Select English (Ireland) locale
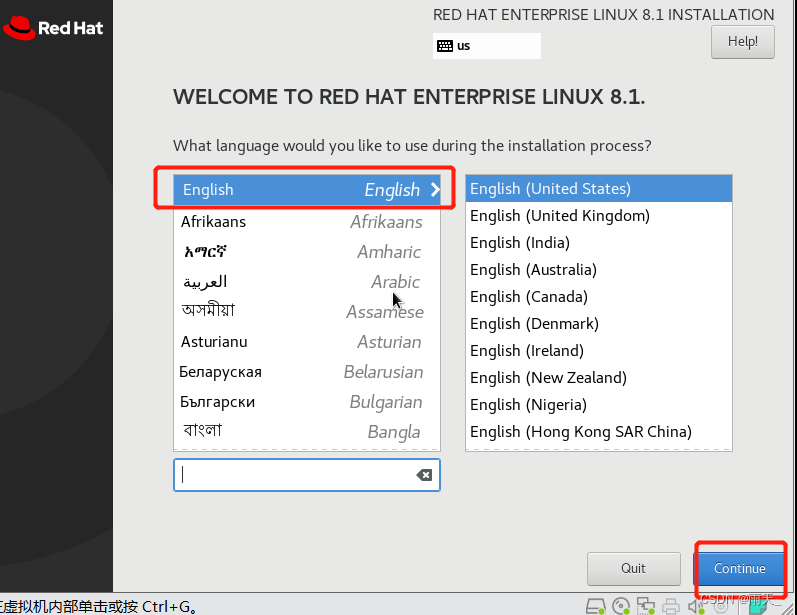This screenshot has height=615, width=797. tap(599, 350)
